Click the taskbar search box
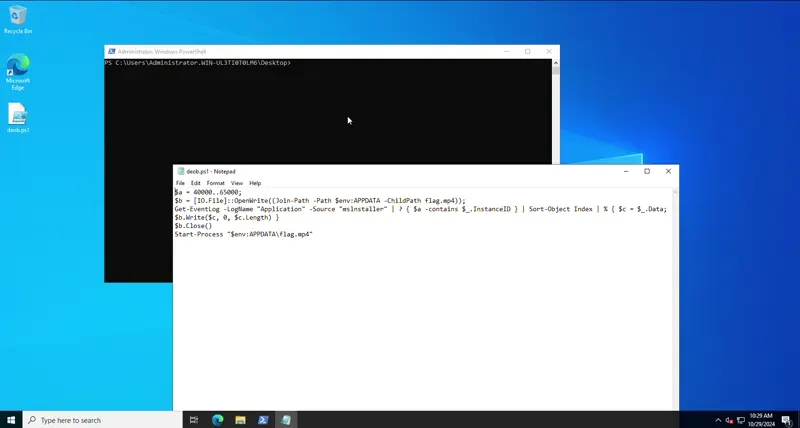The height and width of the screenshot is (428, 800). coord(103,420)
